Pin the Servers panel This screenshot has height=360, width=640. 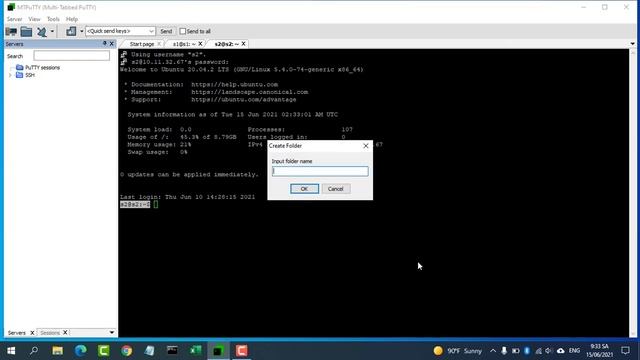(x=104, y=44)
